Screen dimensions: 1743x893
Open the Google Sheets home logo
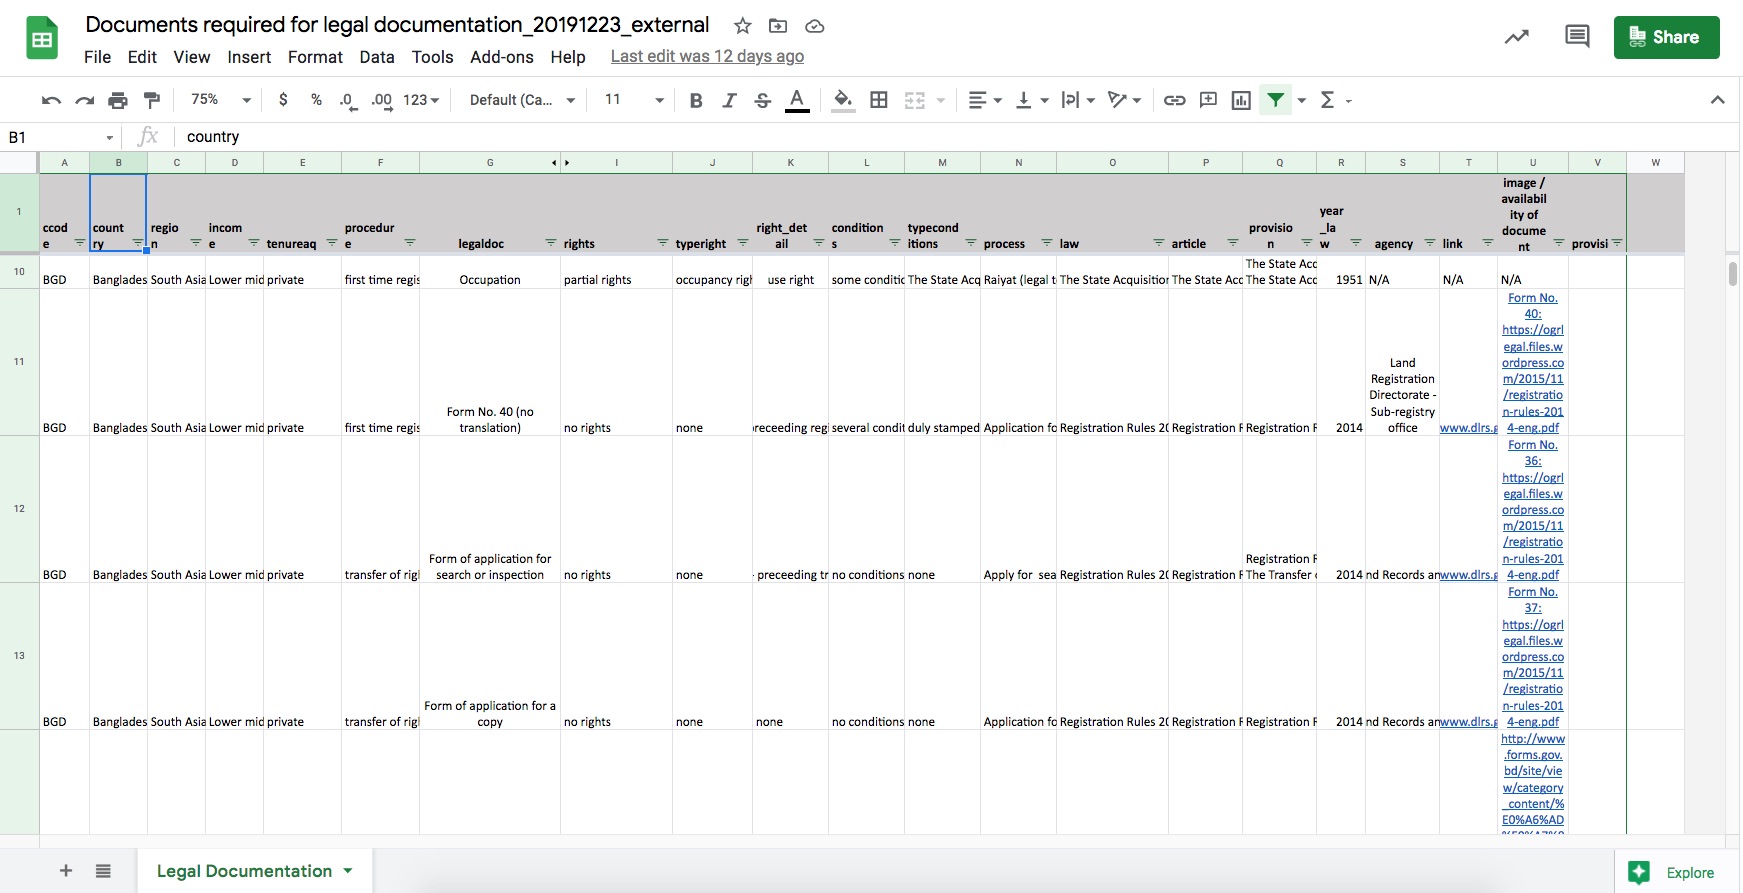42,40
